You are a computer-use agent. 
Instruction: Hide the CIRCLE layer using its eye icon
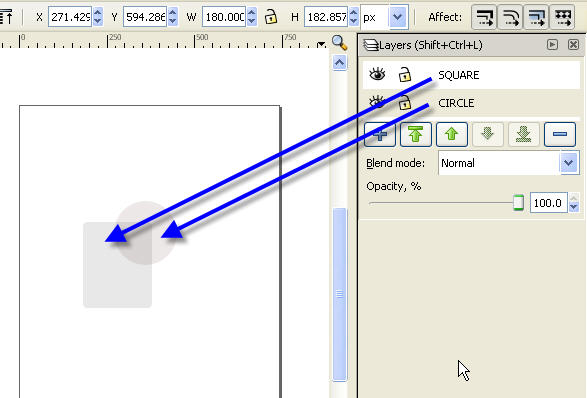click(x=377, y=102)
